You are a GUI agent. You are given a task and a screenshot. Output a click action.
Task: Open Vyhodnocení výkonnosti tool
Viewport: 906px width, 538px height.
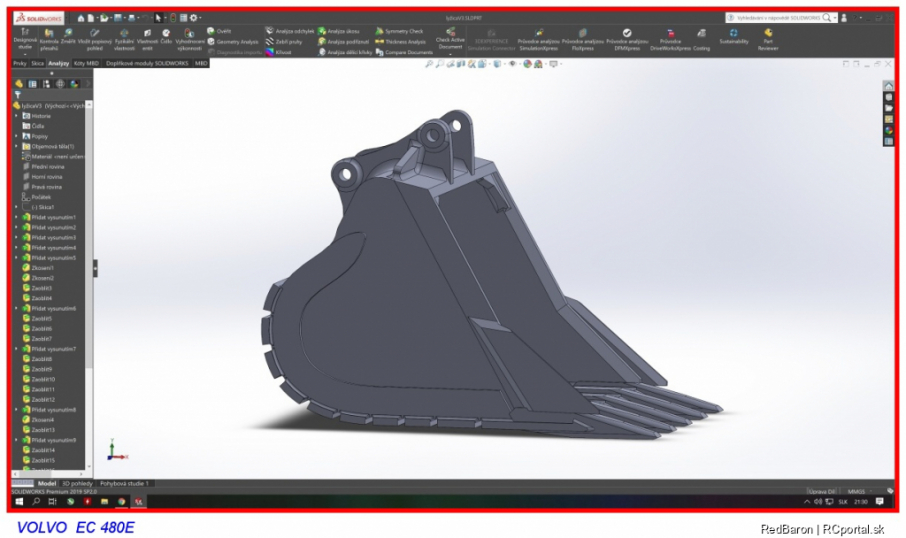click(189, 39)
